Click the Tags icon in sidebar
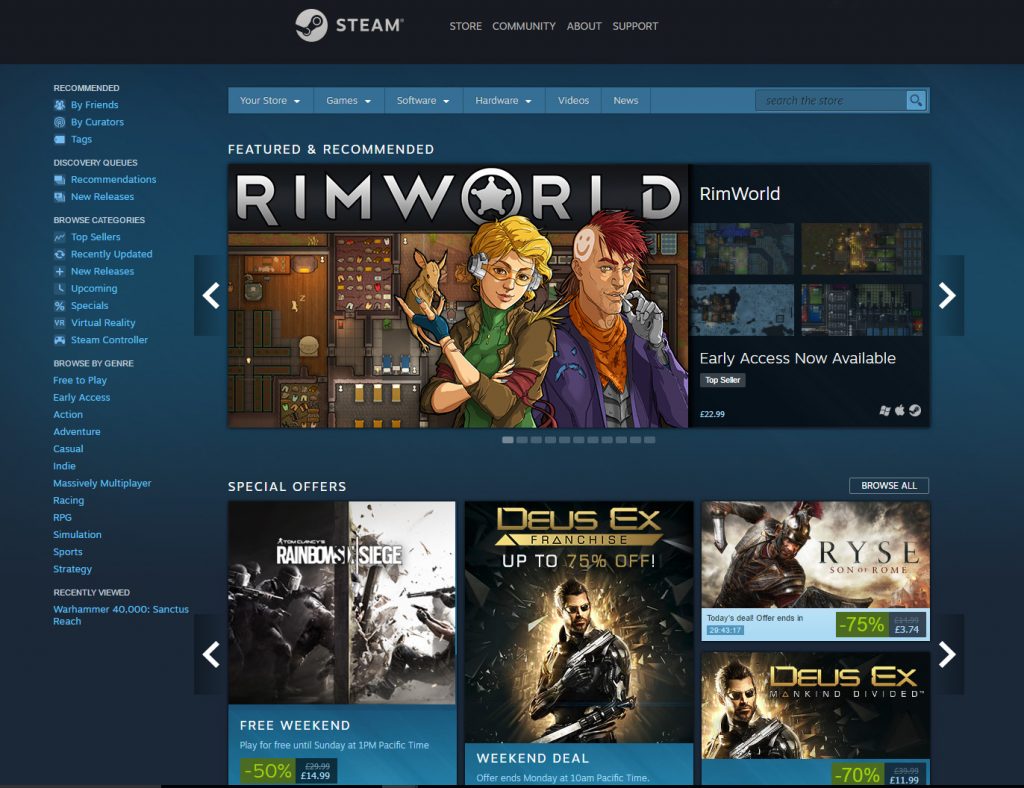Screen dimensions: 1024x788 (x=59, y=139)
